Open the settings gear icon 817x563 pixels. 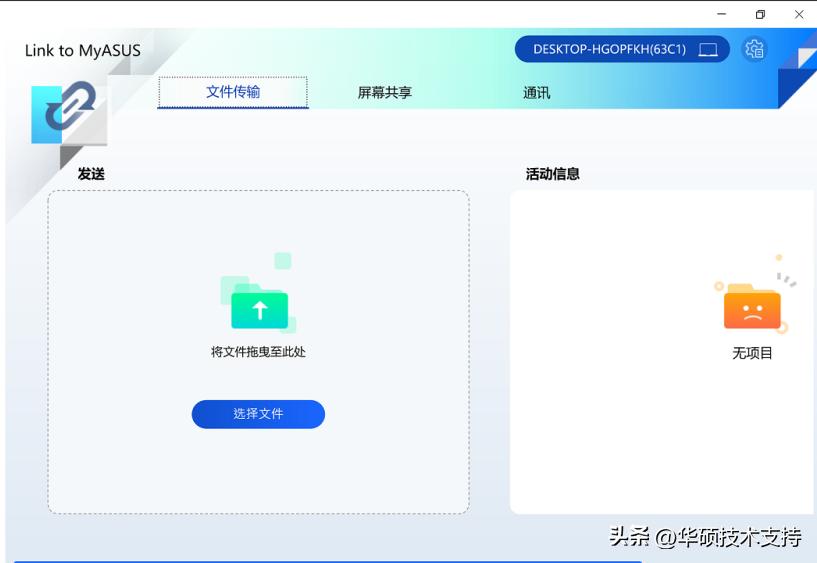click(754, 49)
